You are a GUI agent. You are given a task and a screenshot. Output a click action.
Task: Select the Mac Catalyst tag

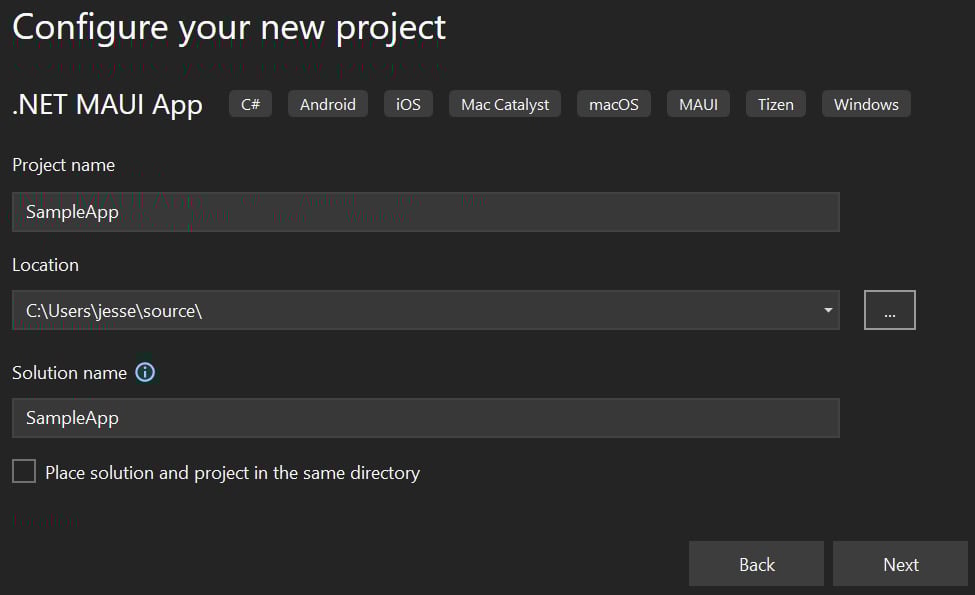(505, 104)
